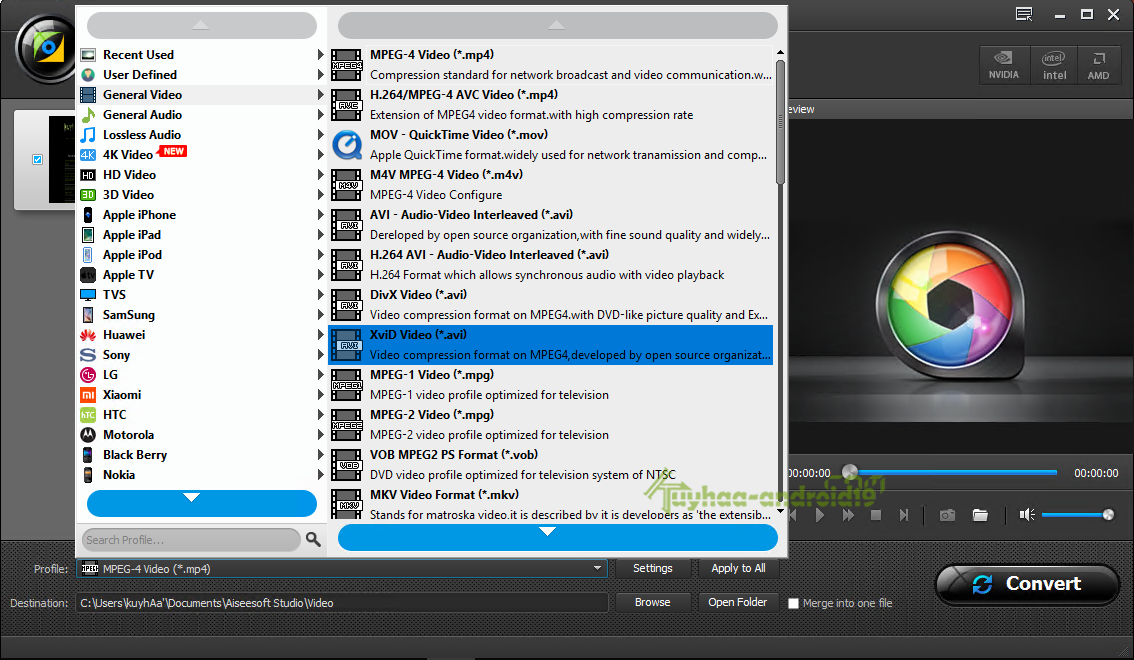Screen dimensions: 1134x660
Task: Click the Open Folder button
Action: [738, 602]
